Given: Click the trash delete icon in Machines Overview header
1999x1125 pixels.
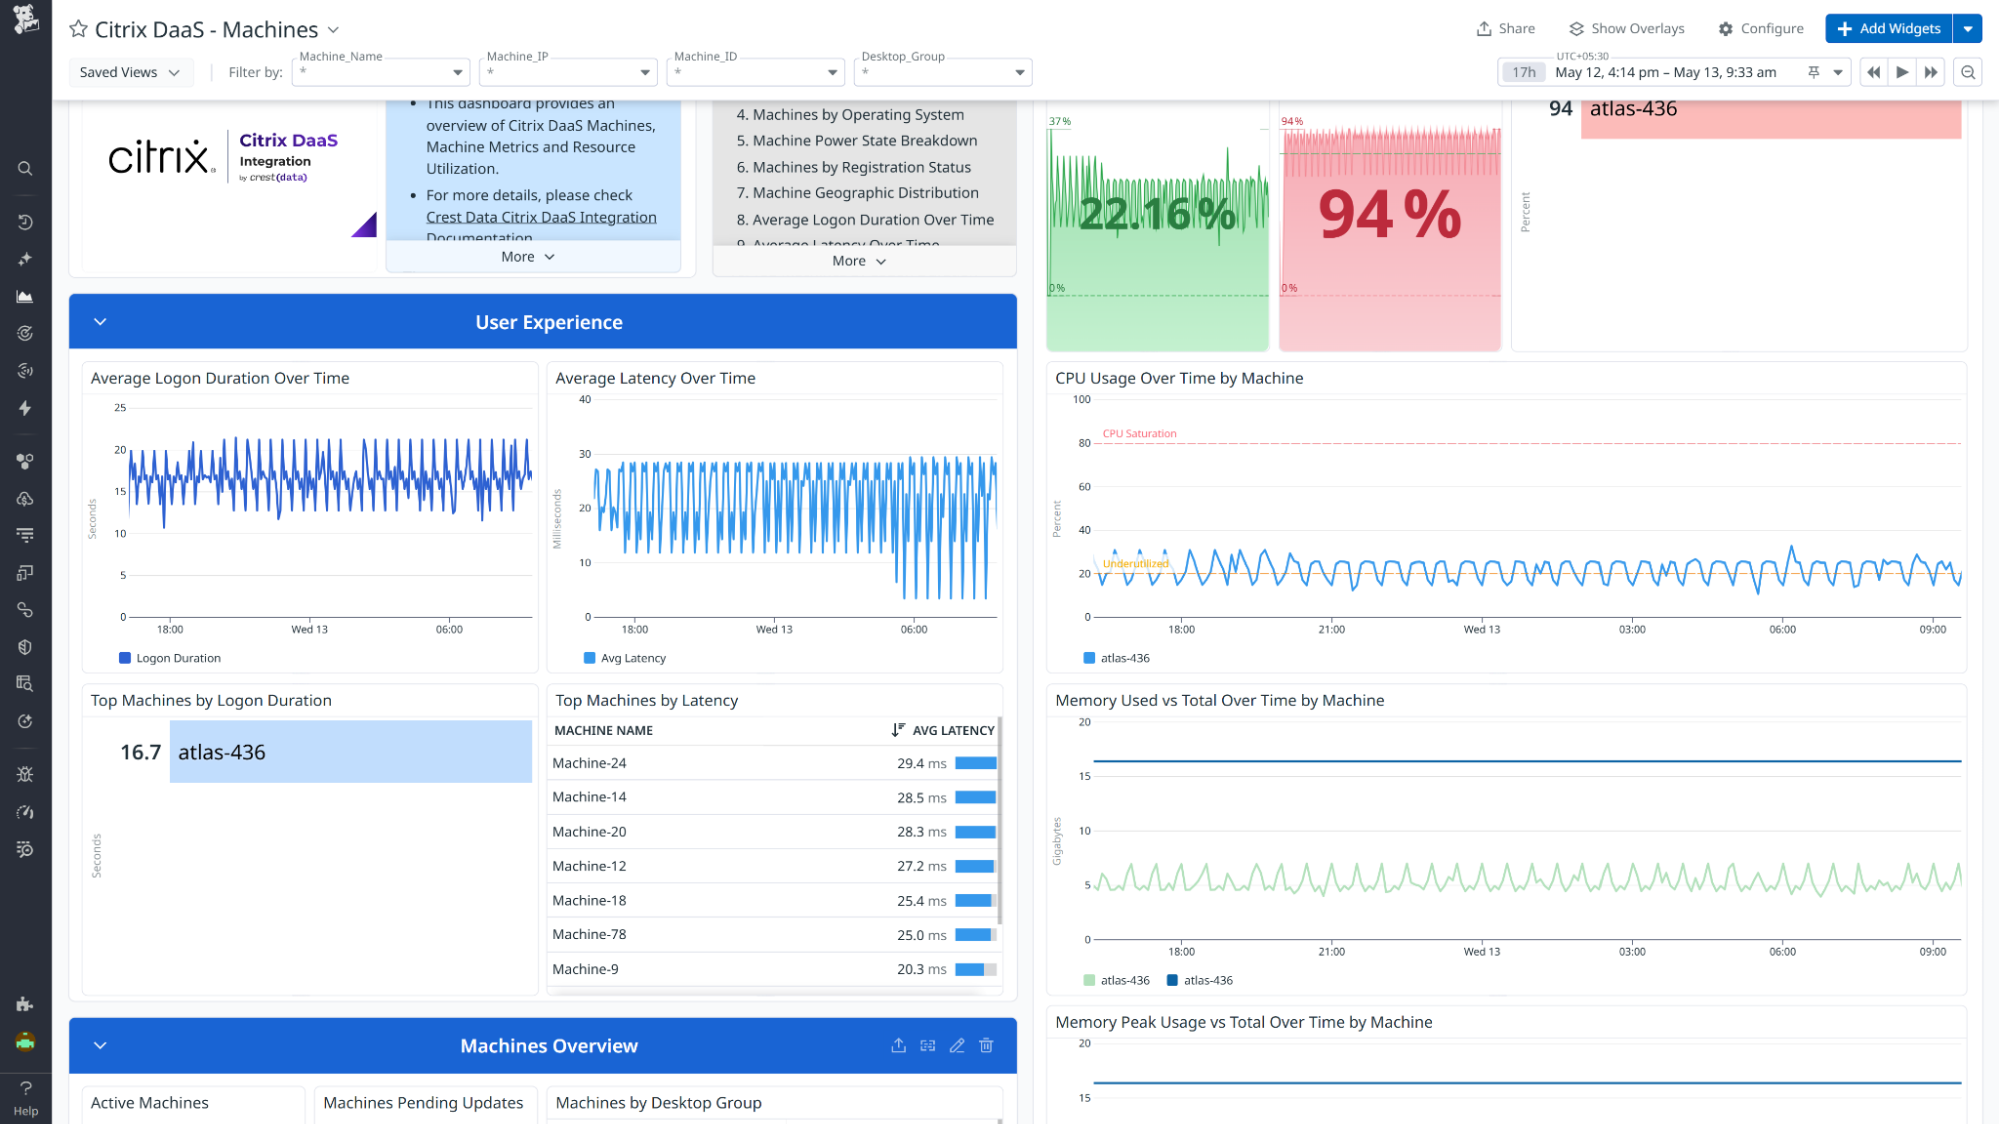Looking at the screenshot, I should click(x=986, y=1046).
